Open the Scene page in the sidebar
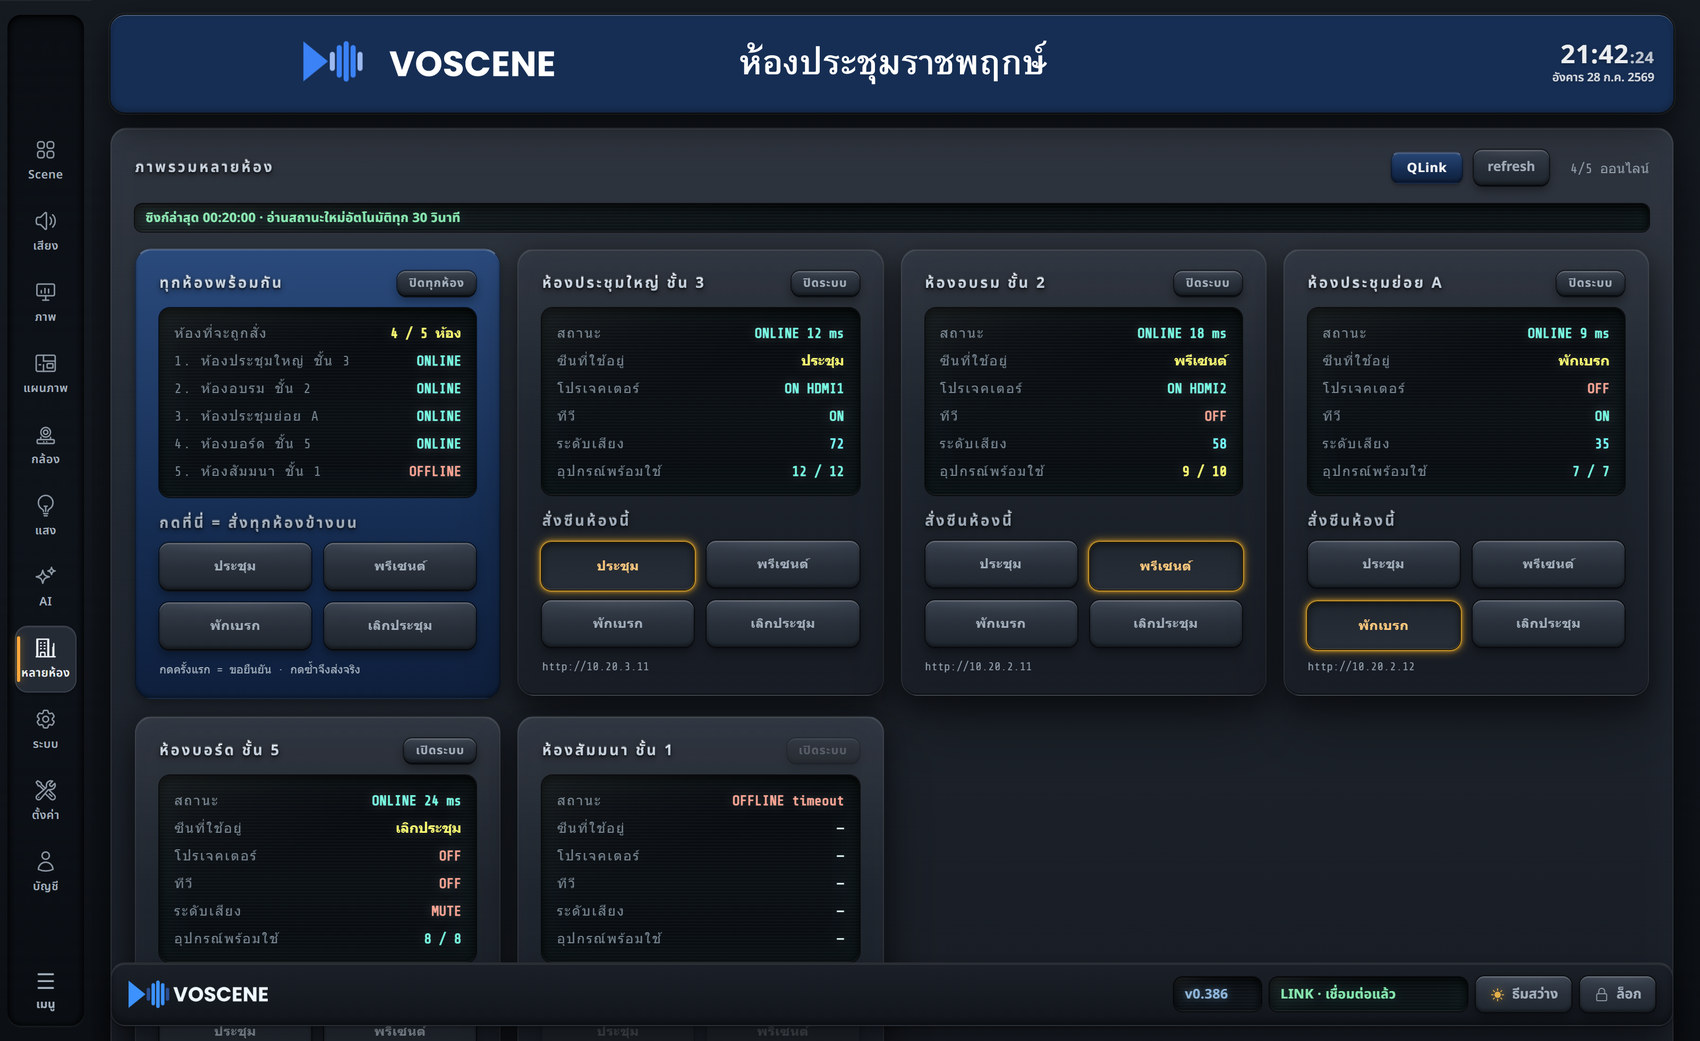This screenshot has height=1041, width=1700. [45, 160]
